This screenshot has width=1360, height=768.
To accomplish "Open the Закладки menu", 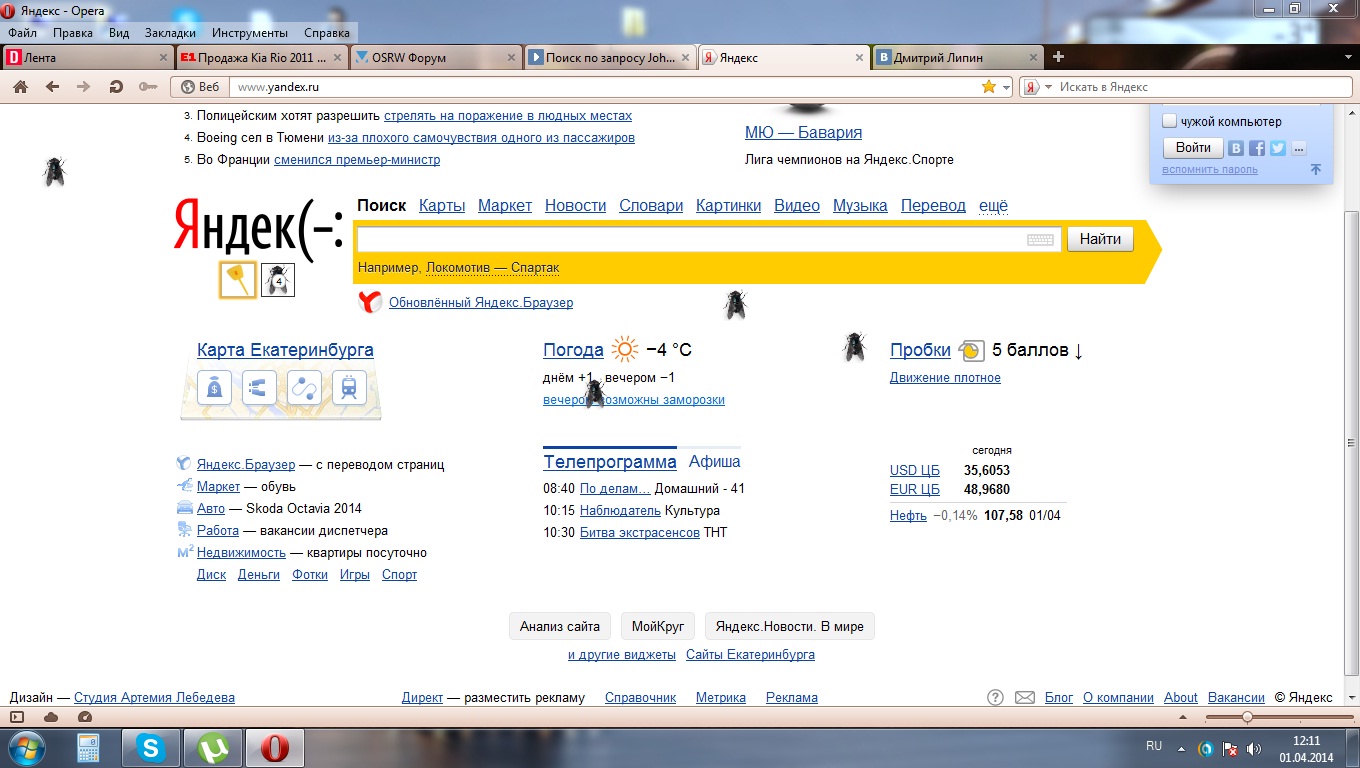I will pyautogui.click(x=170, y=32).
